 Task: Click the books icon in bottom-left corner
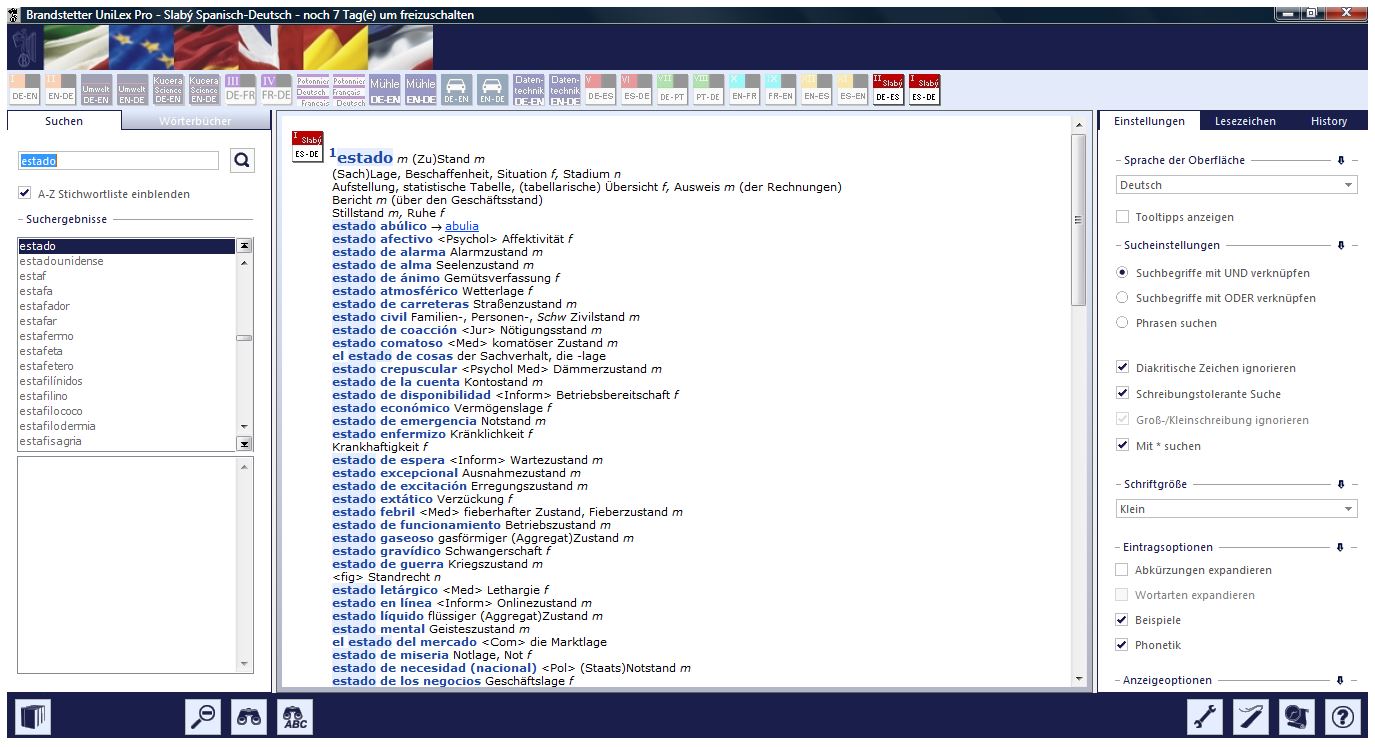35,716
